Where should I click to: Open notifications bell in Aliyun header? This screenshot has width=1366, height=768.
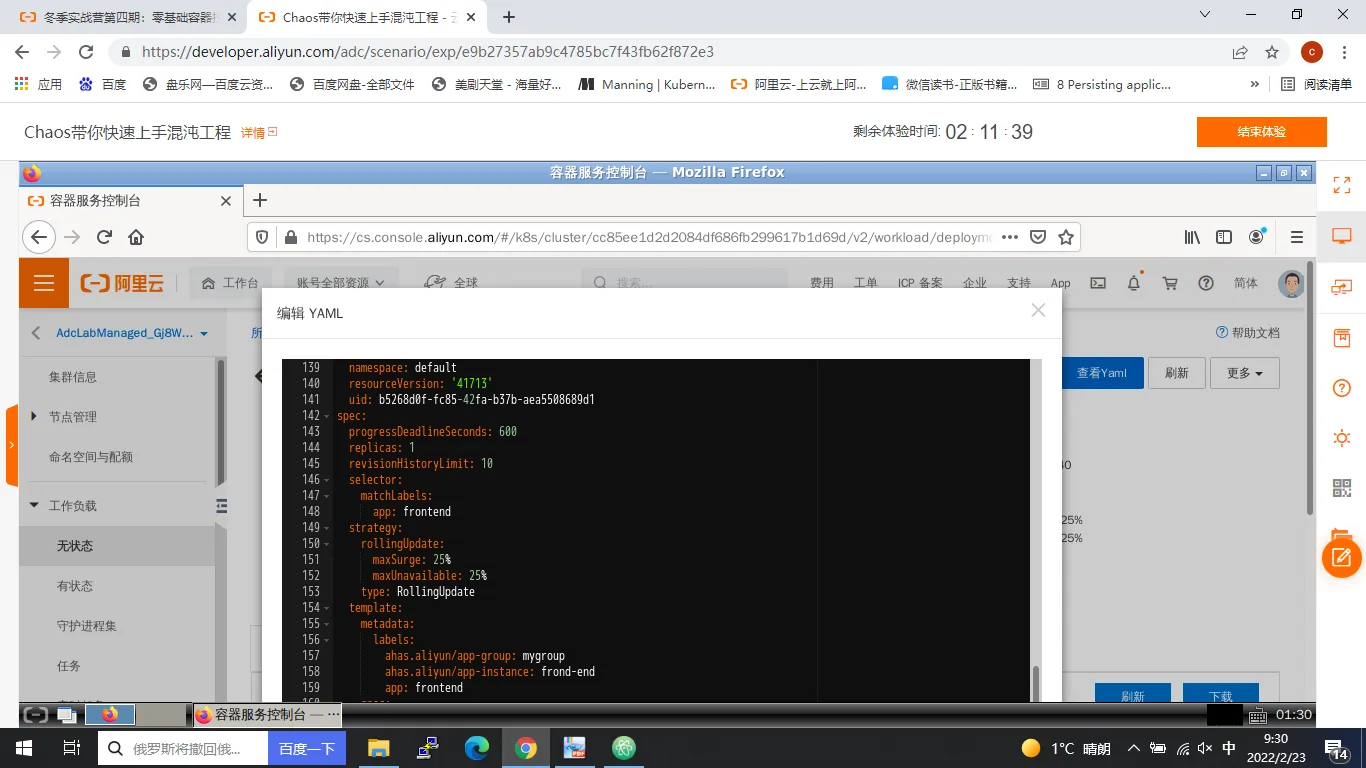point(1134,283)
